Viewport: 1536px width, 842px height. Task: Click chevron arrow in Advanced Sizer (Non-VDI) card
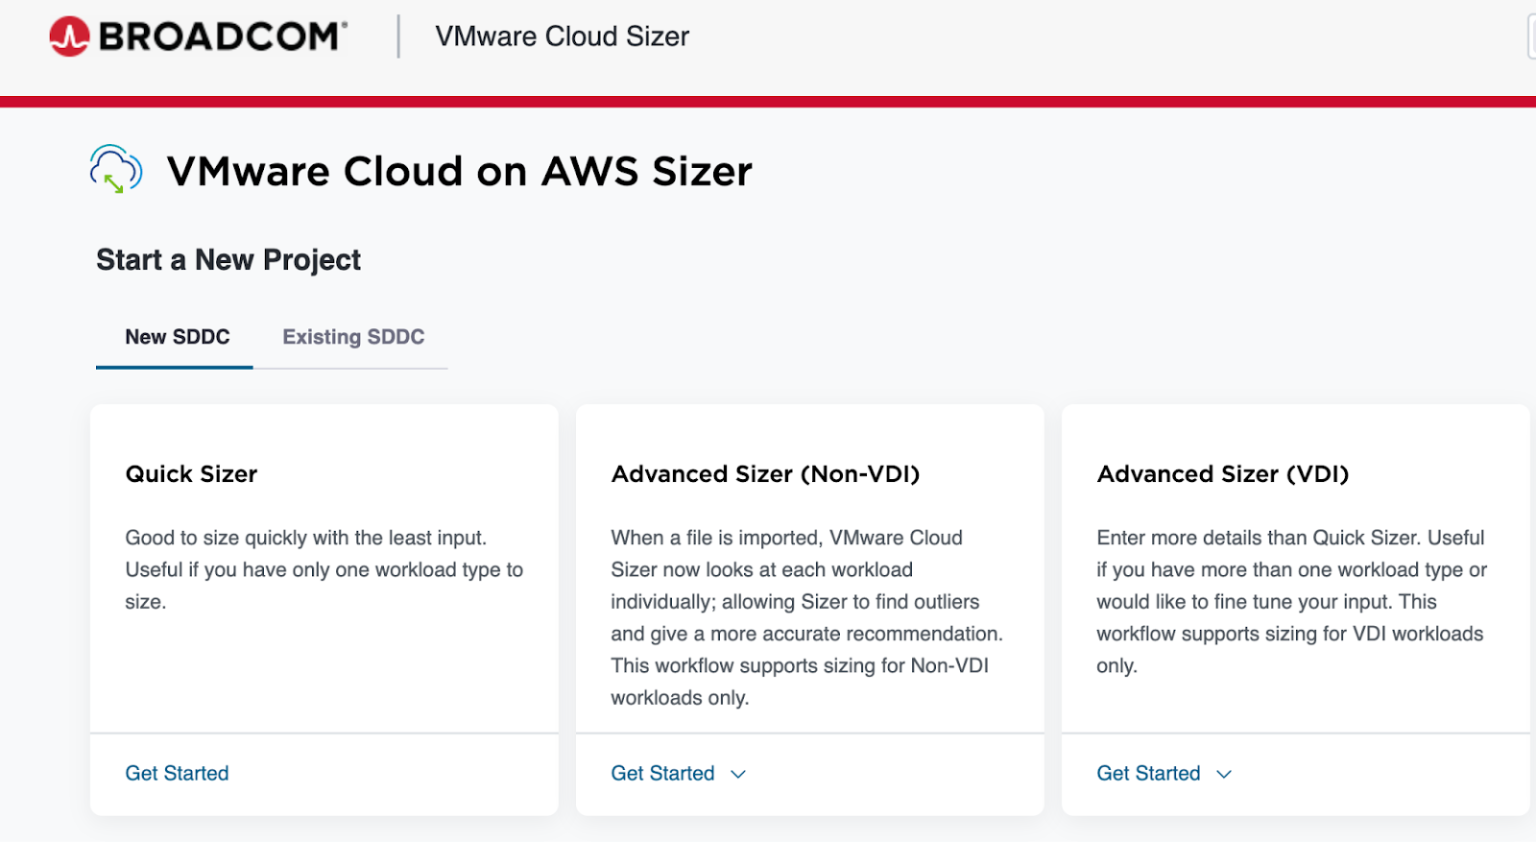click(738, 774)
